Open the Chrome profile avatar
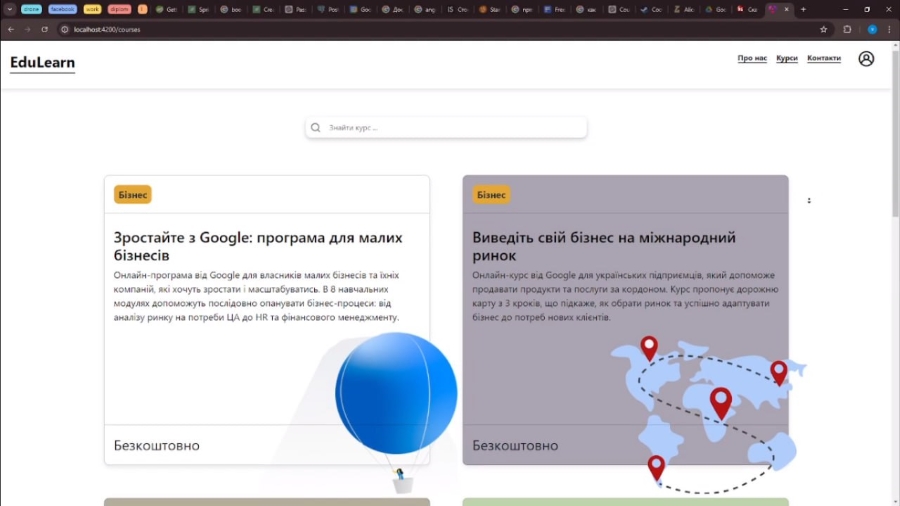The image size is (900, 506). [x=872, y=29]
